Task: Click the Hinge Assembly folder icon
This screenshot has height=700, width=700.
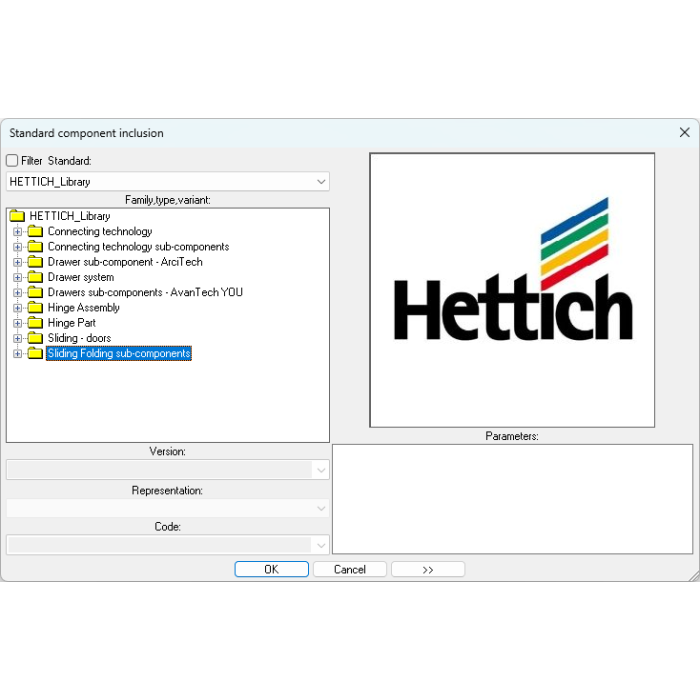Action: point(35,308)
